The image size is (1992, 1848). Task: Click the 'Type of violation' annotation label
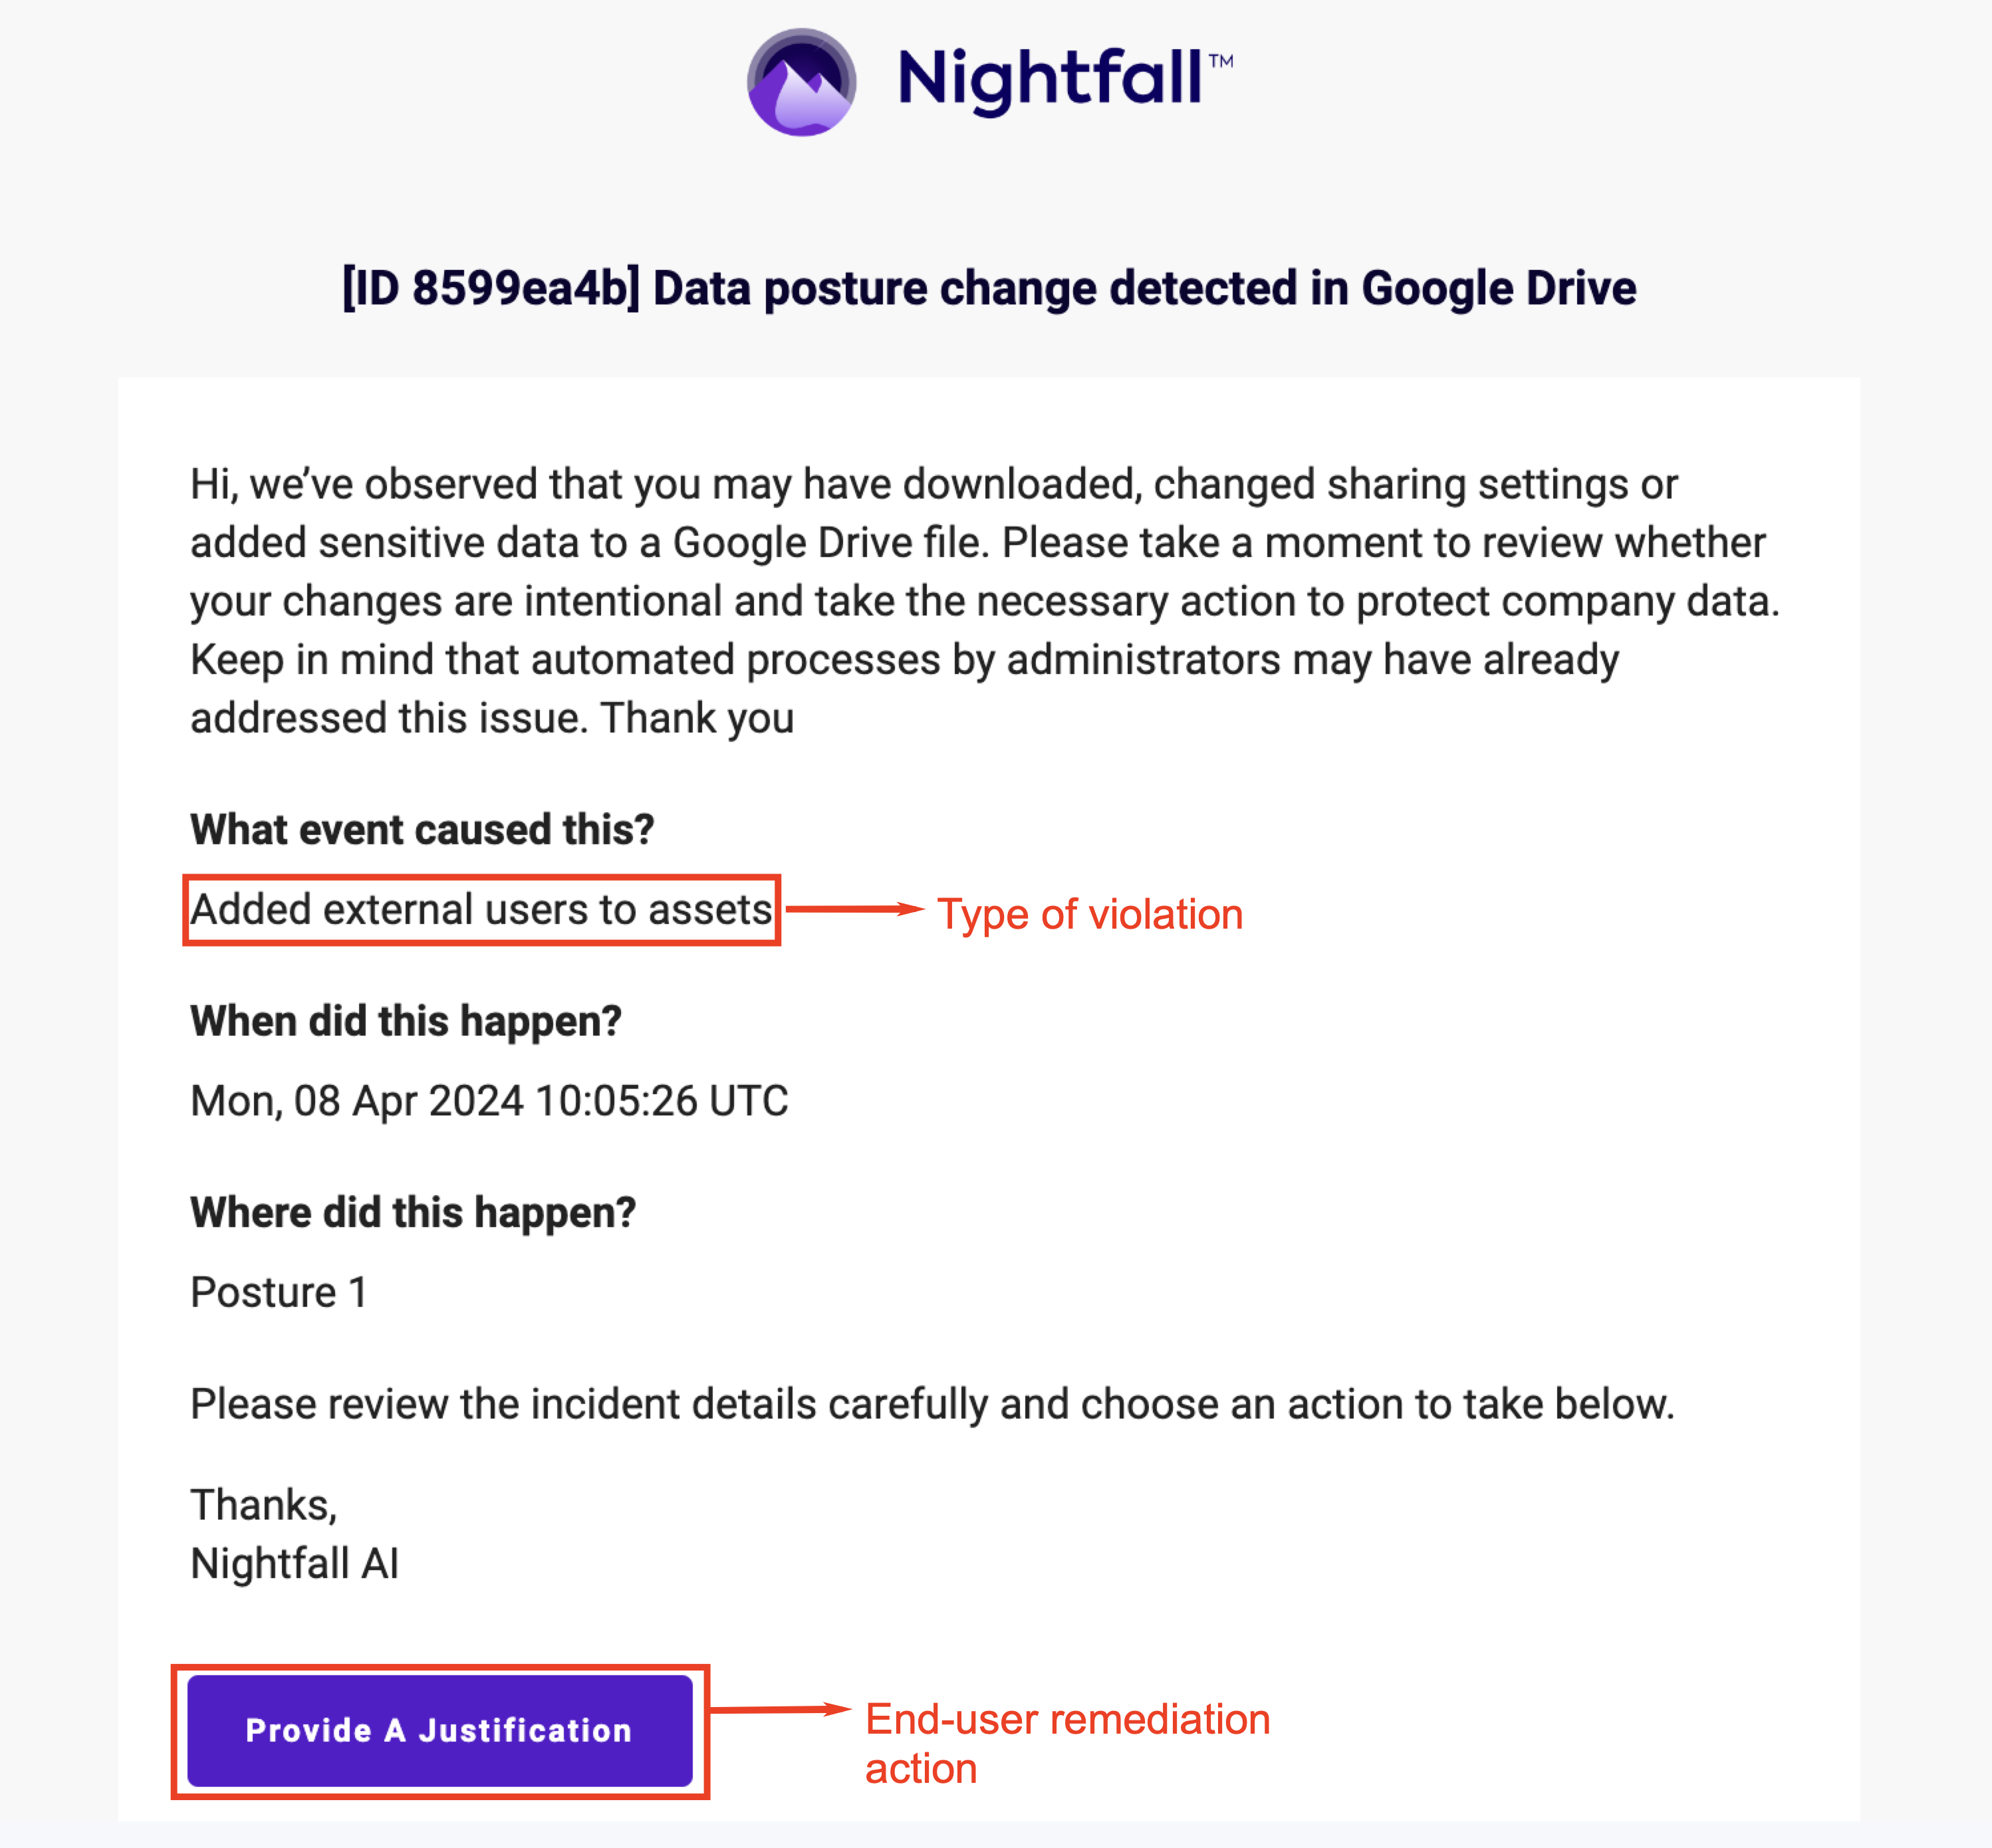tap(1089, 914)
